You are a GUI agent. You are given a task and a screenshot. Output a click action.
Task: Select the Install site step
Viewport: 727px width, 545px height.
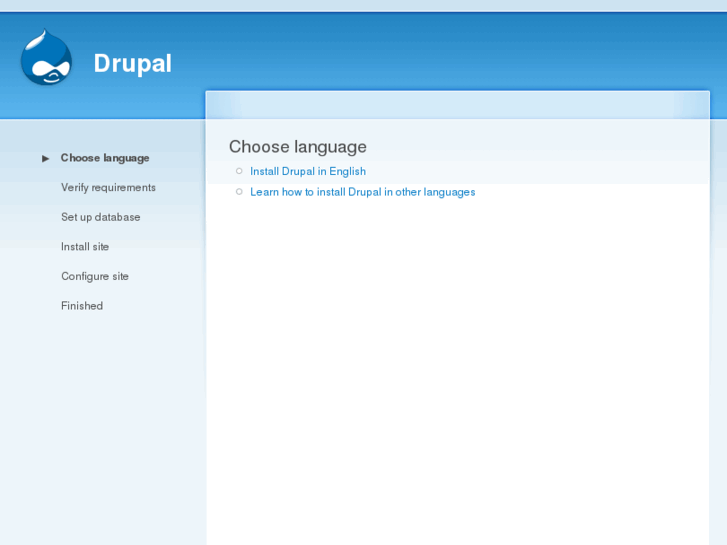point(85,247)
